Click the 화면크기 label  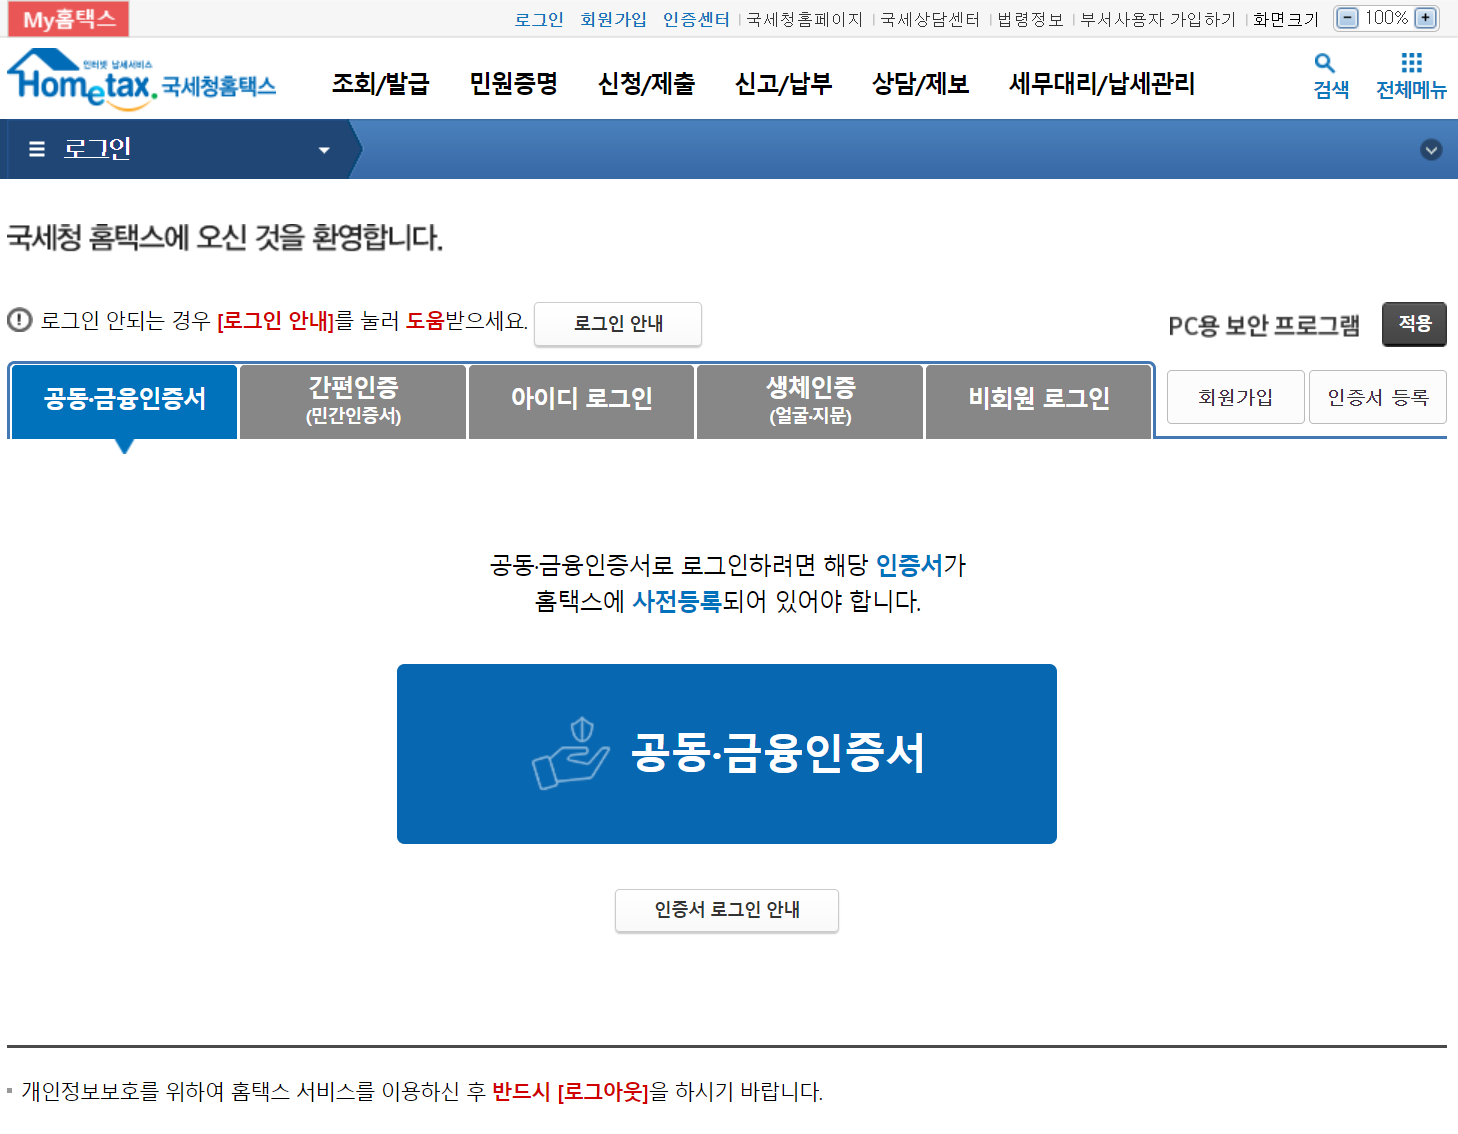tap(1286, 19)
